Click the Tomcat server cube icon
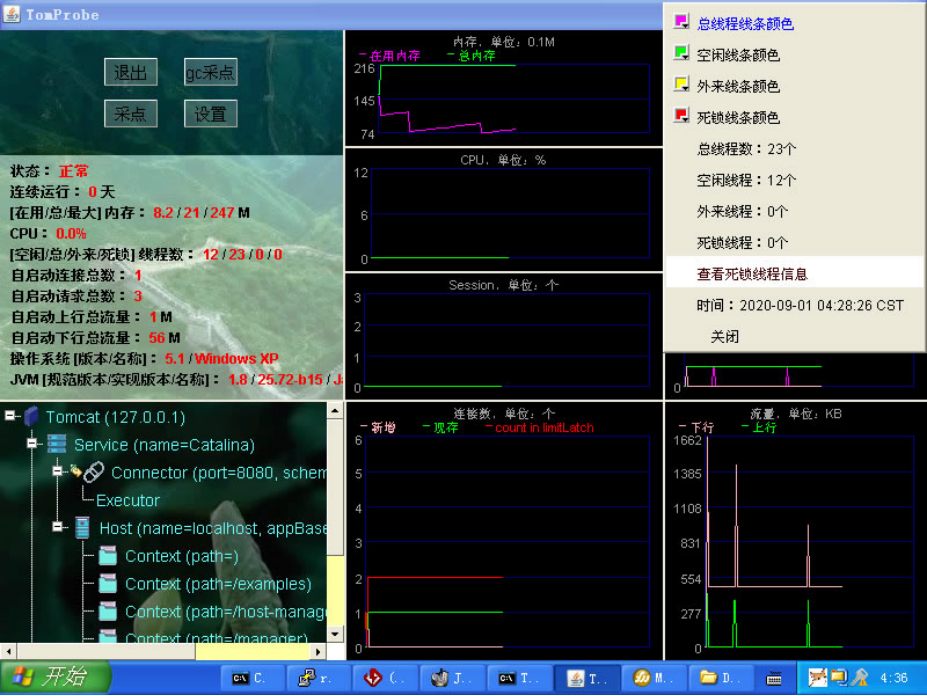The height and width of the screenshot is (696, 927). tap(31, 416)
